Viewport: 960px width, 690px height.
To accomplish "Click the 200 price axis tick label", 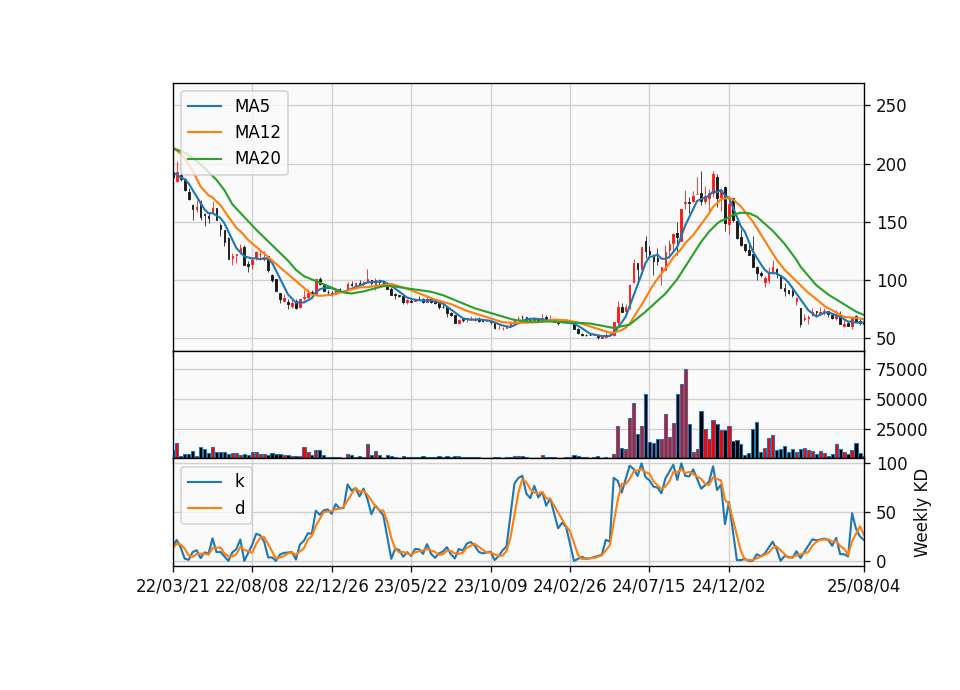I will click(891, 165).
